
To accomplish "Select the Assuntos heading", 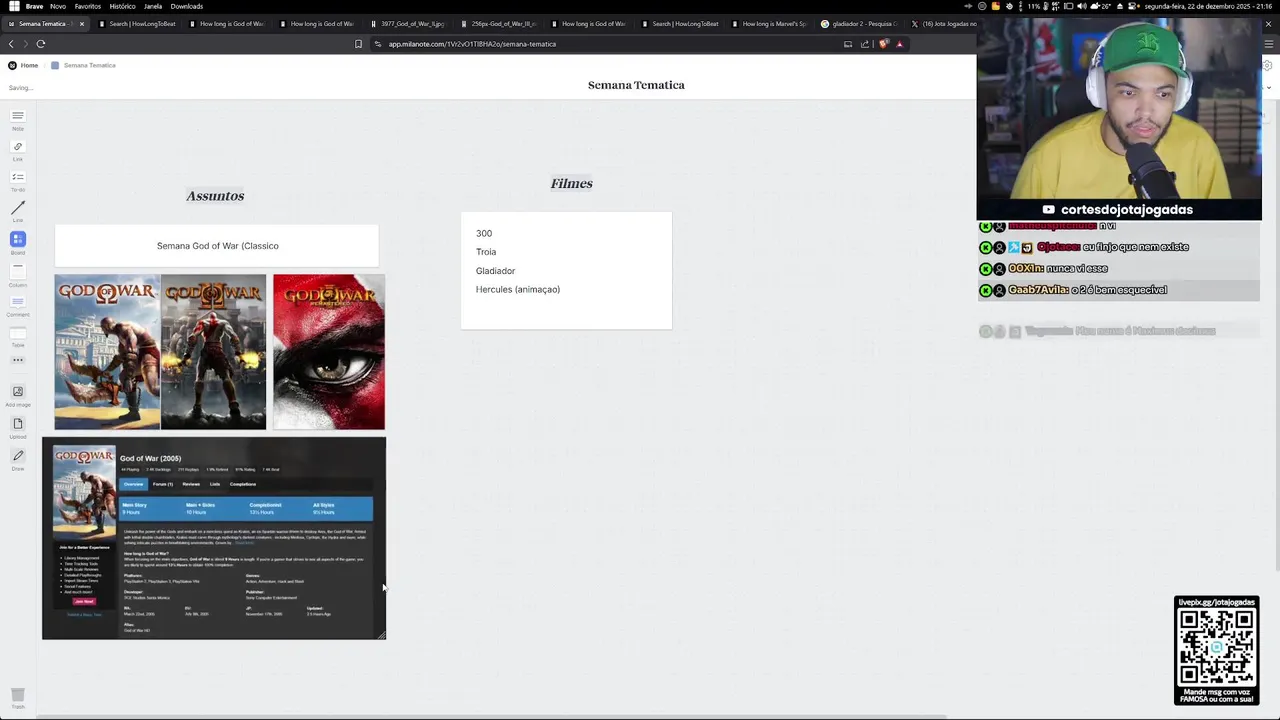I will click(215, 196).
